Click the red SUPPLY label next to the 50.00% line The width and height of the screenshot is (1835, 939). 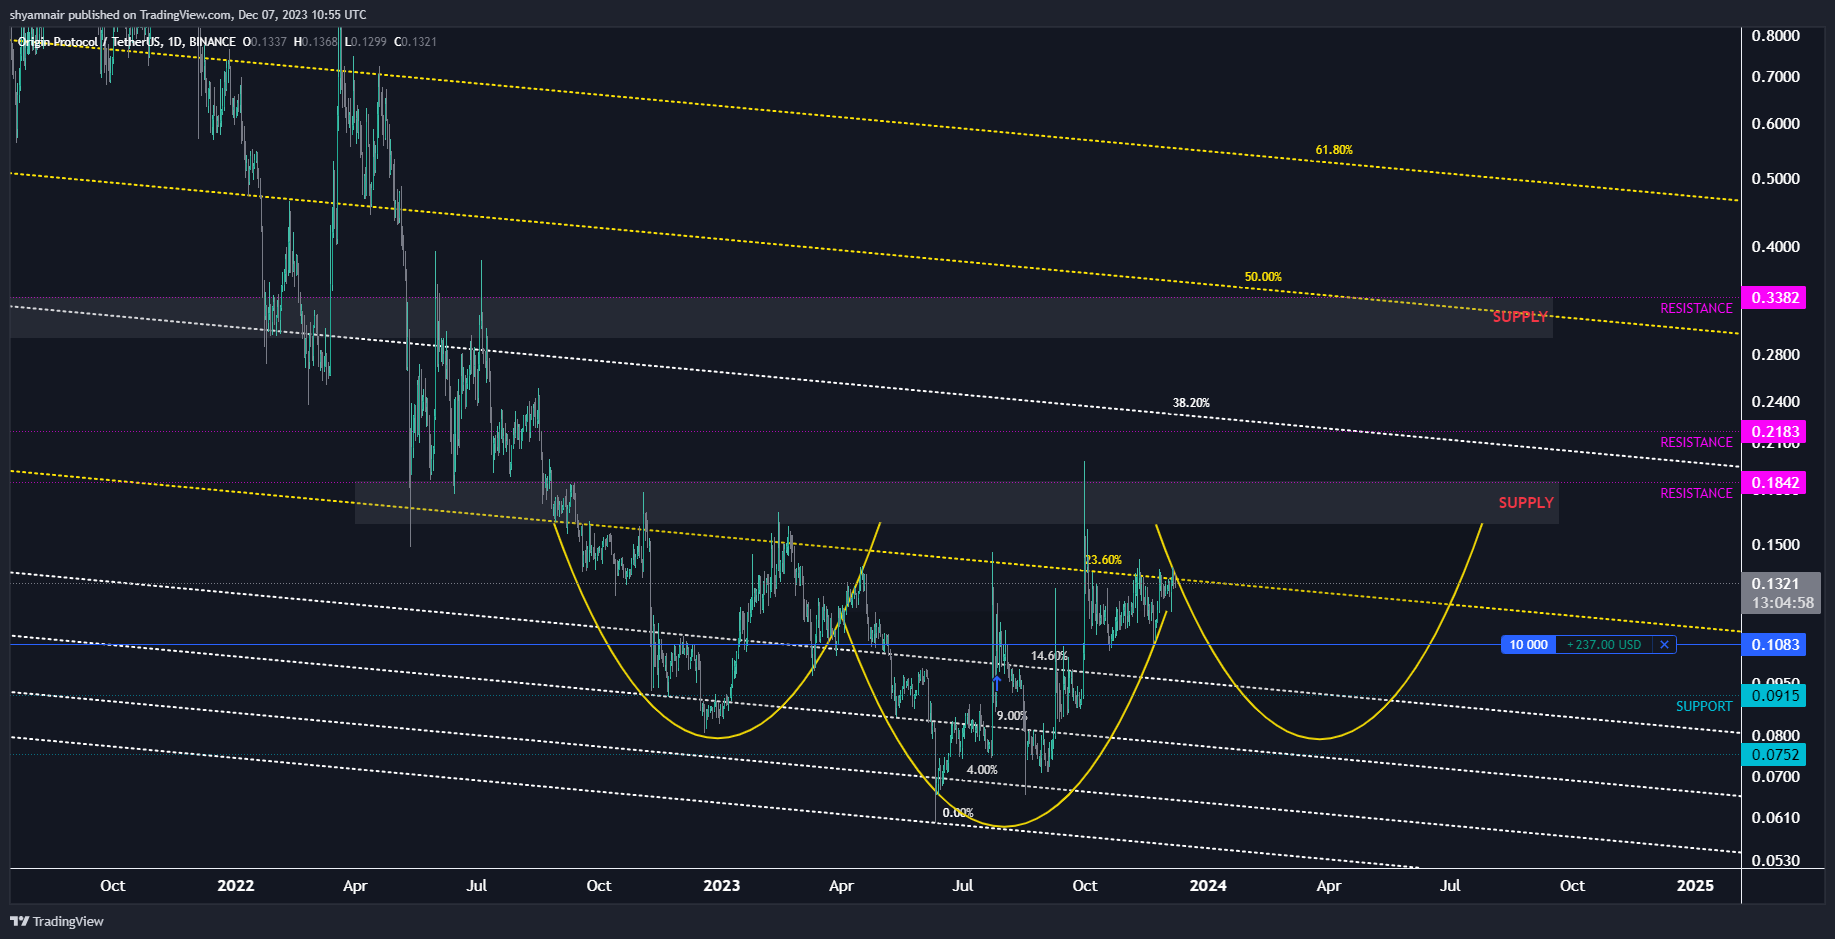[x=1520, y=317]
